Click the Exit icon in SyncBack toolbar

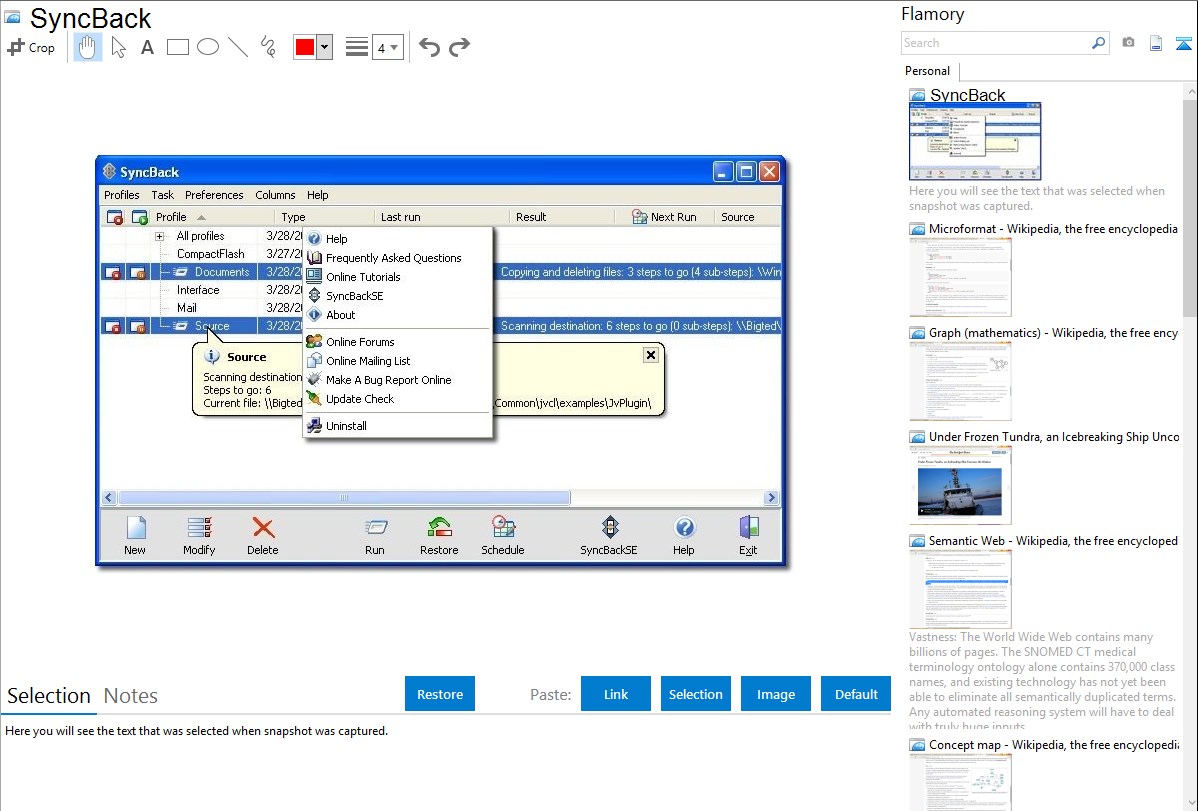point(748,527)
